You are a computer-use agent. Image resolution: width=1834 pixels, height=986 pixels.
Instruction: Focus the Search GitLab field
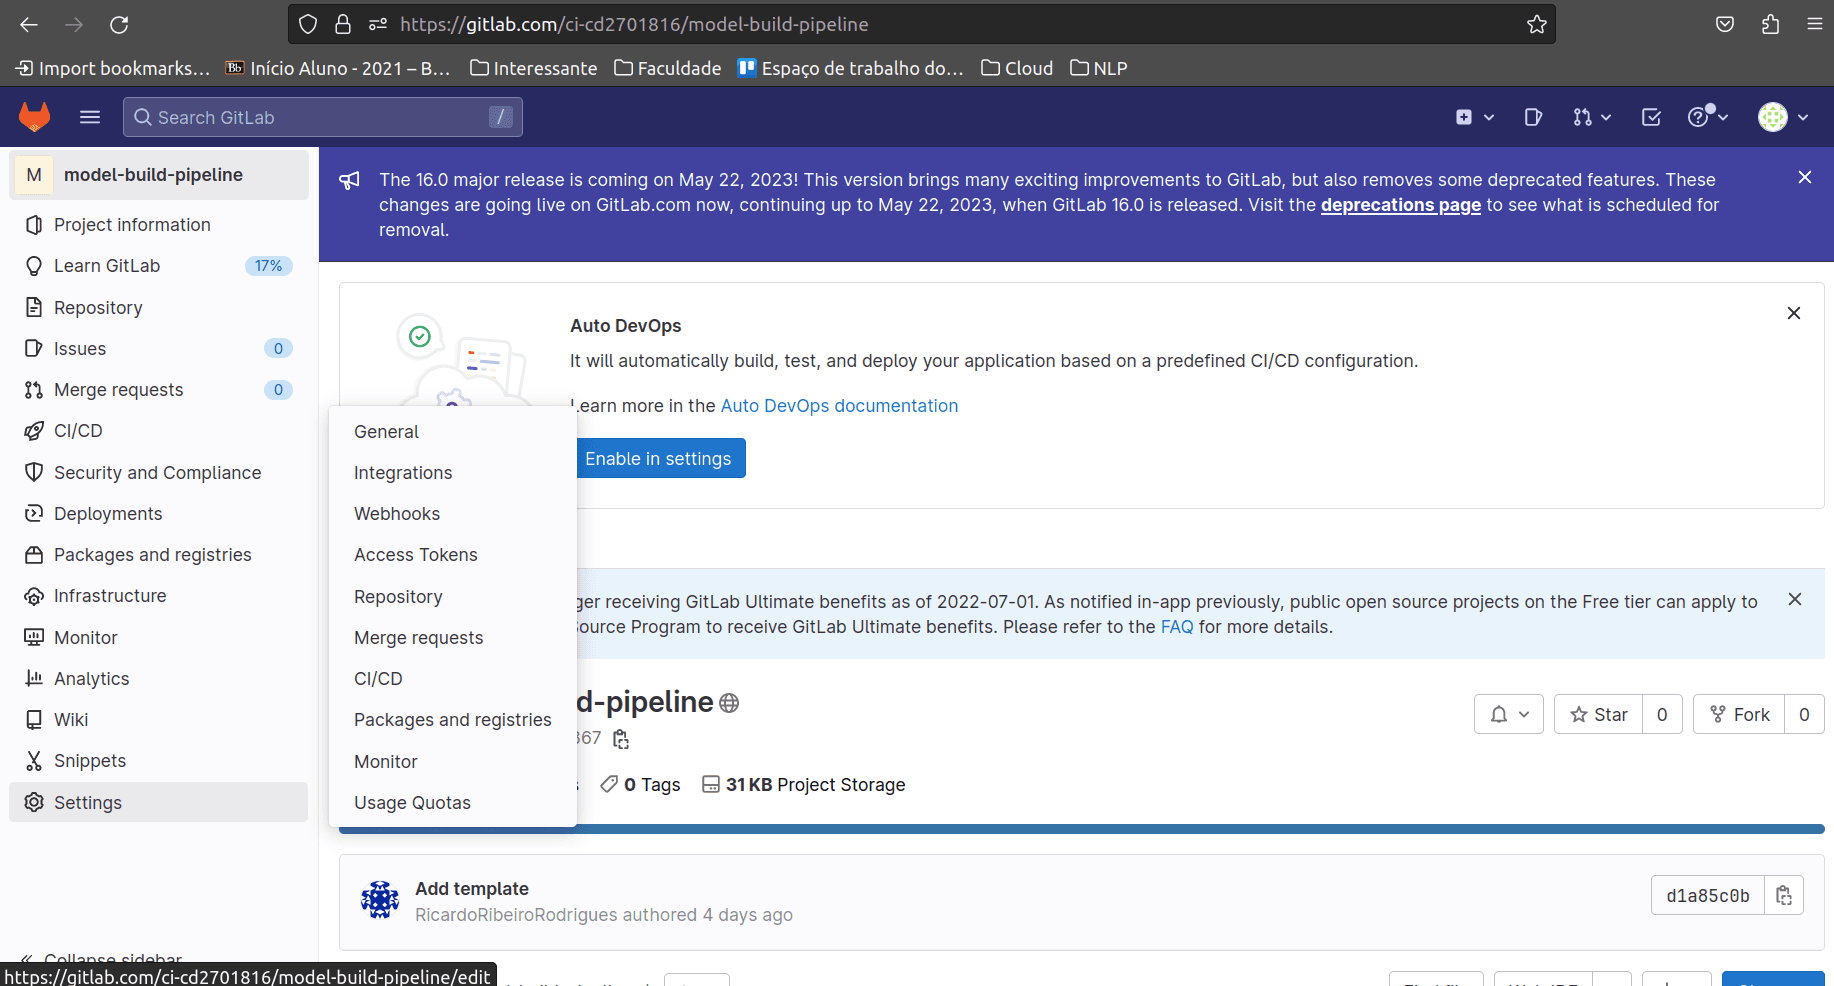(323, 117)
